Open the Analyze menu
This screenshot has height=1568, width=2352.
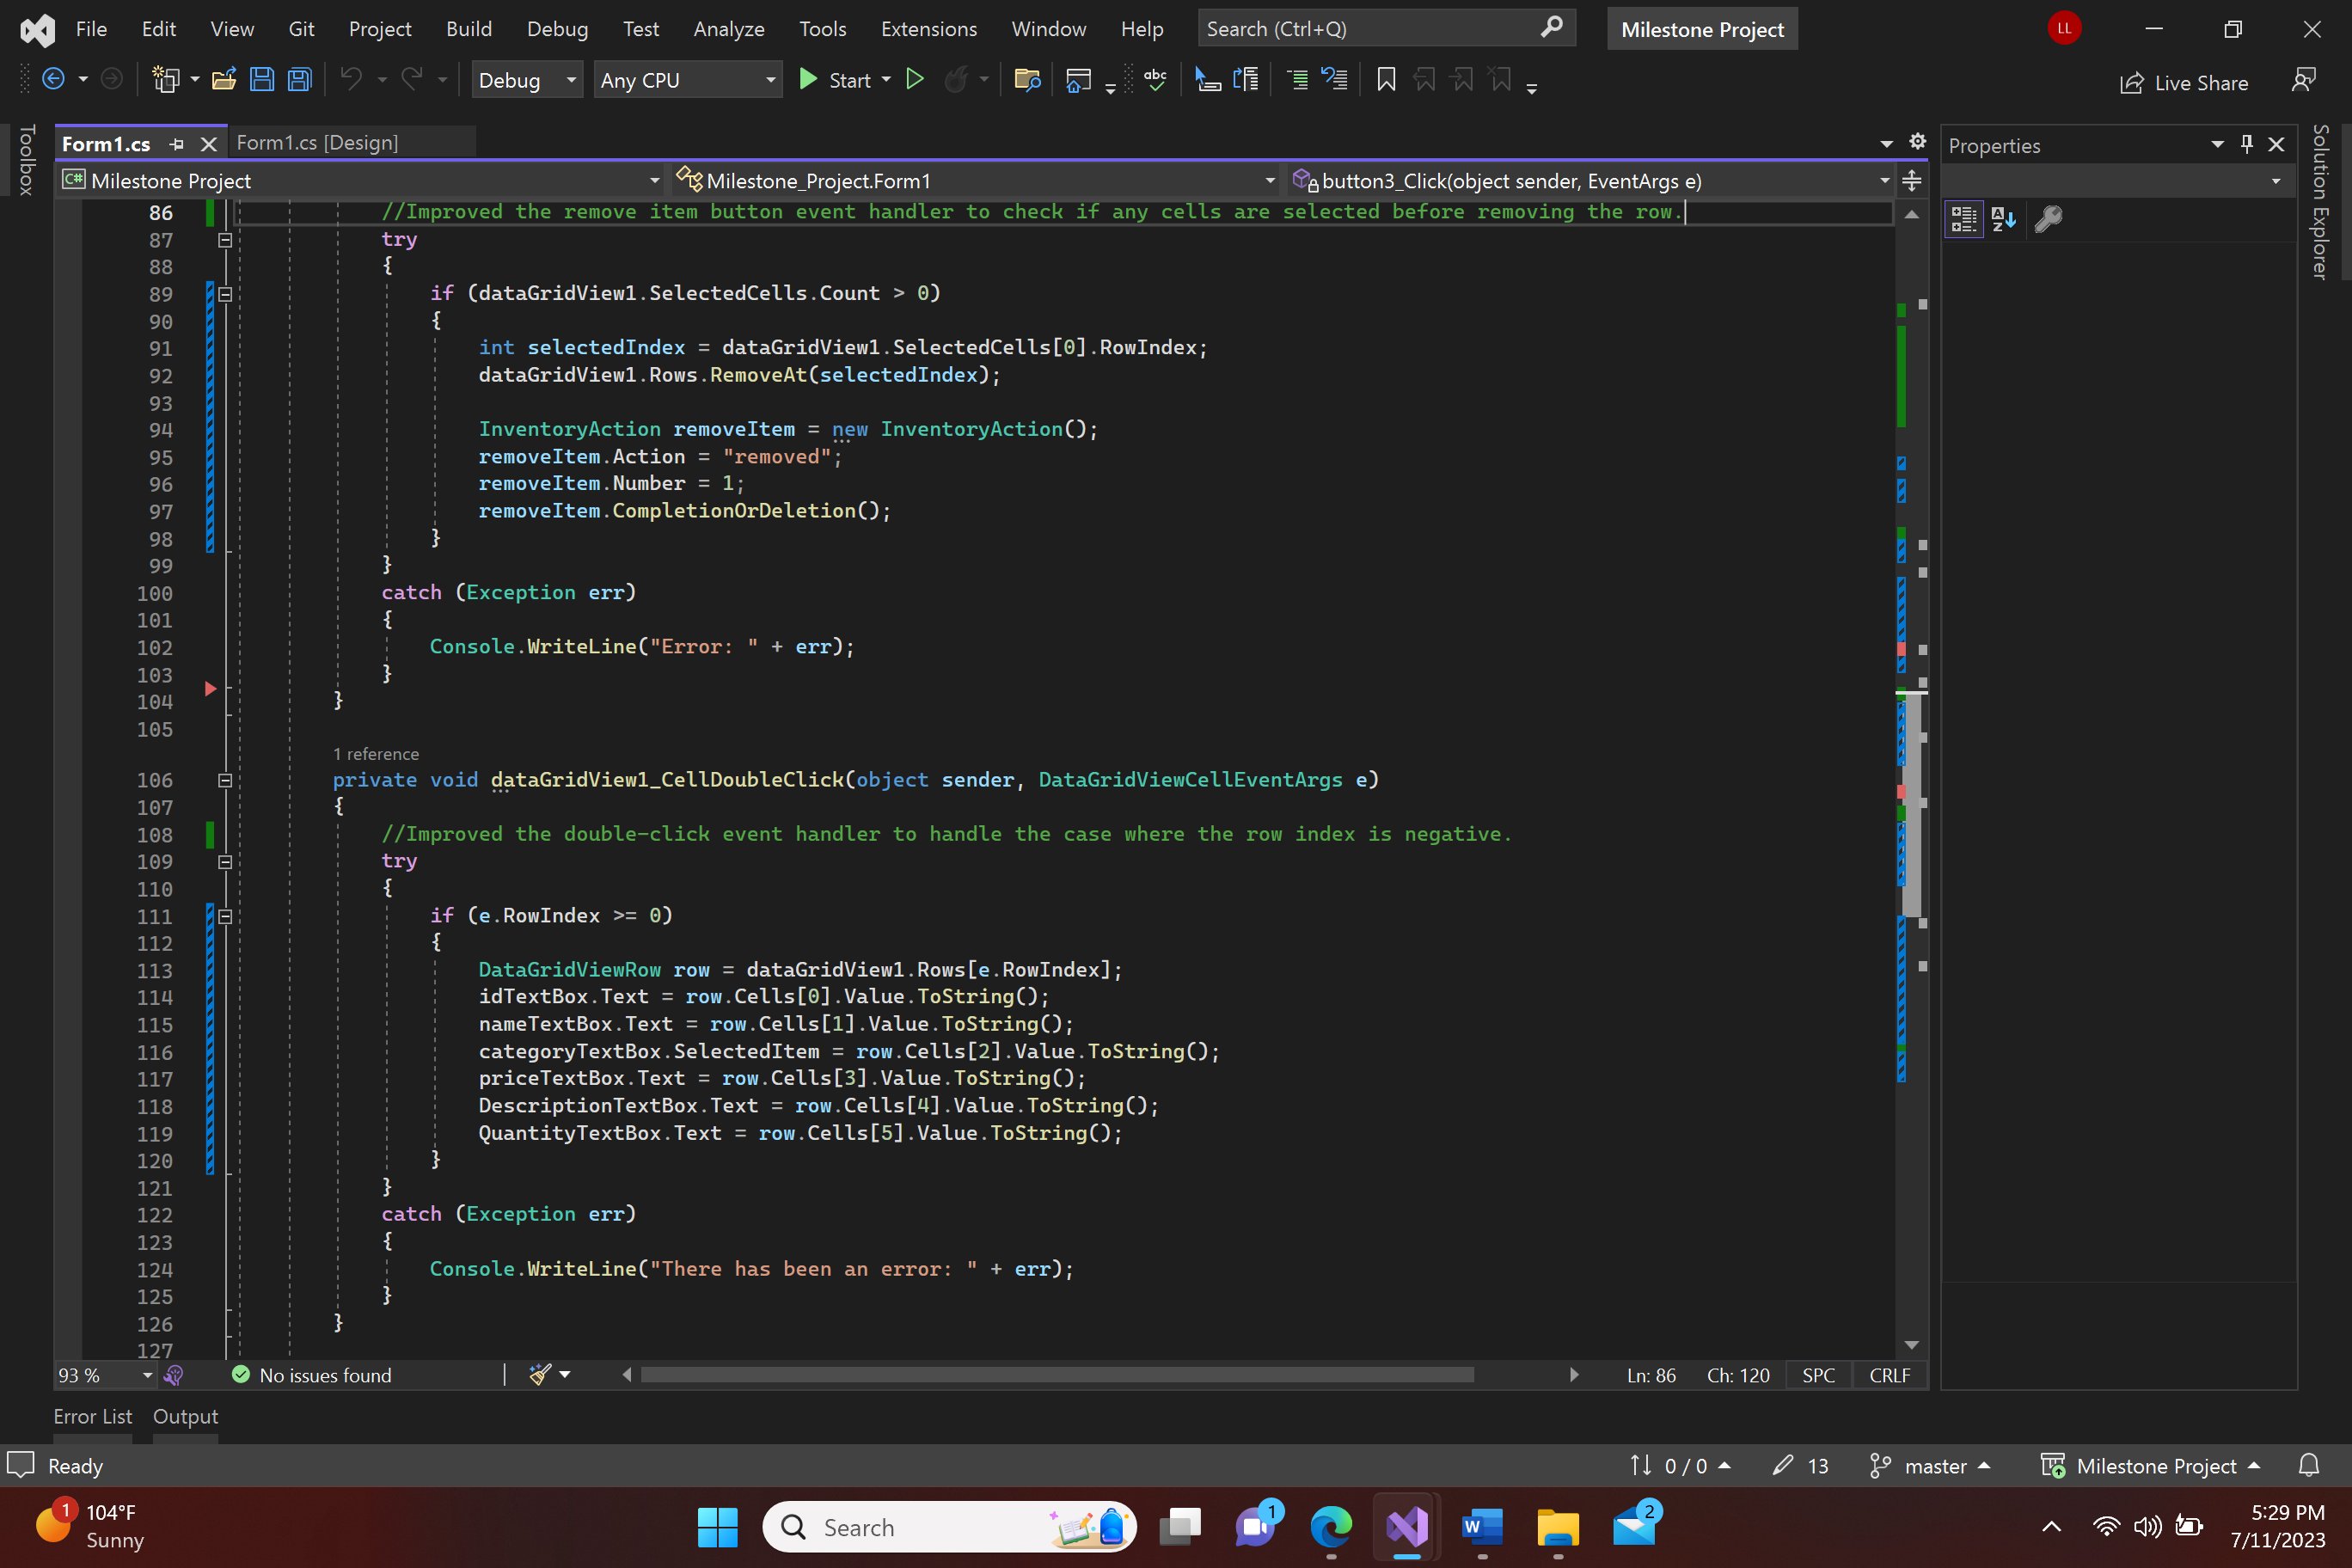tap(729, 29)
